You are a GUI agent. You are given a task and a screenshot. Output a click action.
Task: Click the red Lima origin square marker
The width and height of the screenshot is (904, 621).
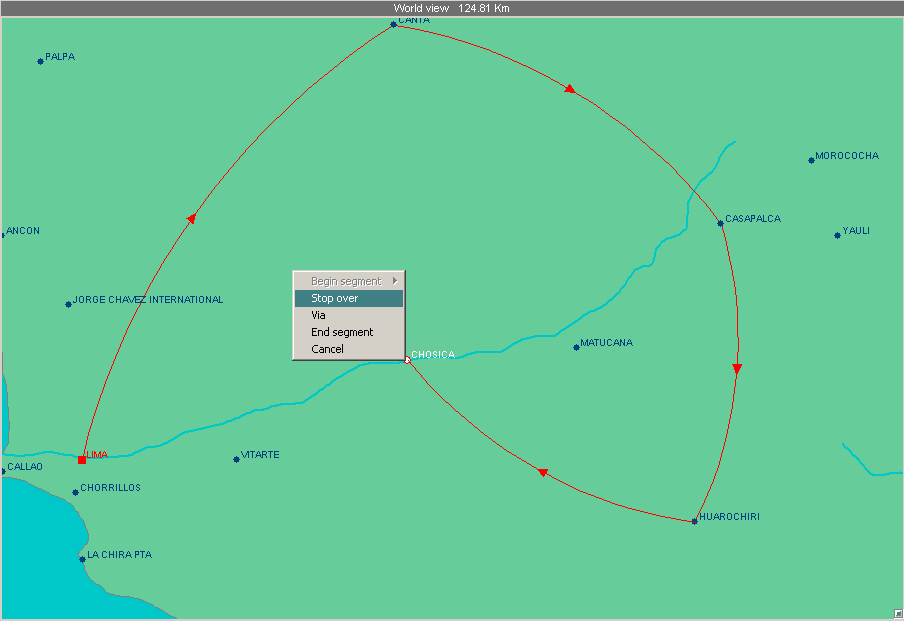click(x=82, y=460)
